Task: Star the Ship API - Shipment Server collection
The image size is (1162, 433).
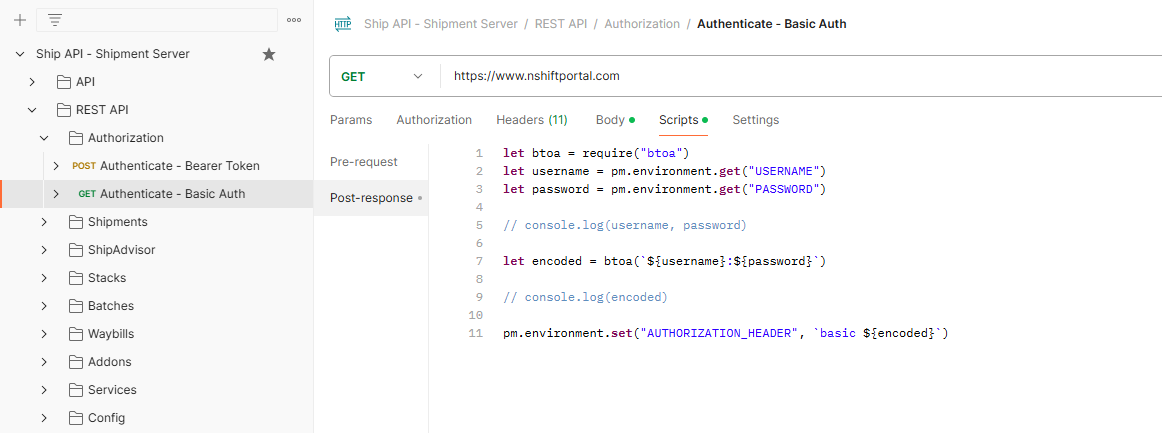Action: pos(269,54)
